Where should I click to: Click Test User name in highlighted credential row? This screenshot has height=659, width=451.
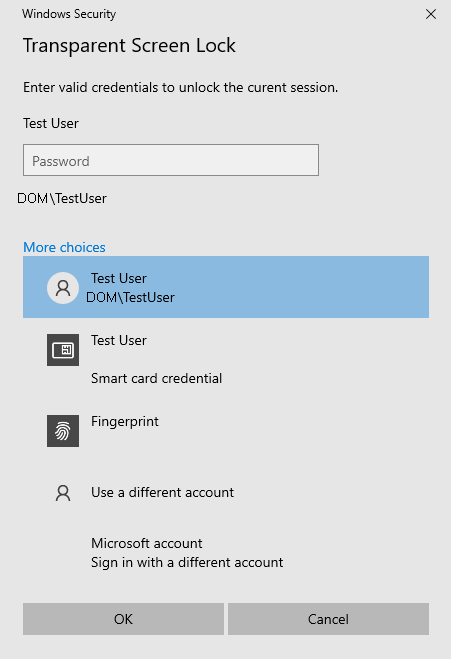tap(119, 278)
